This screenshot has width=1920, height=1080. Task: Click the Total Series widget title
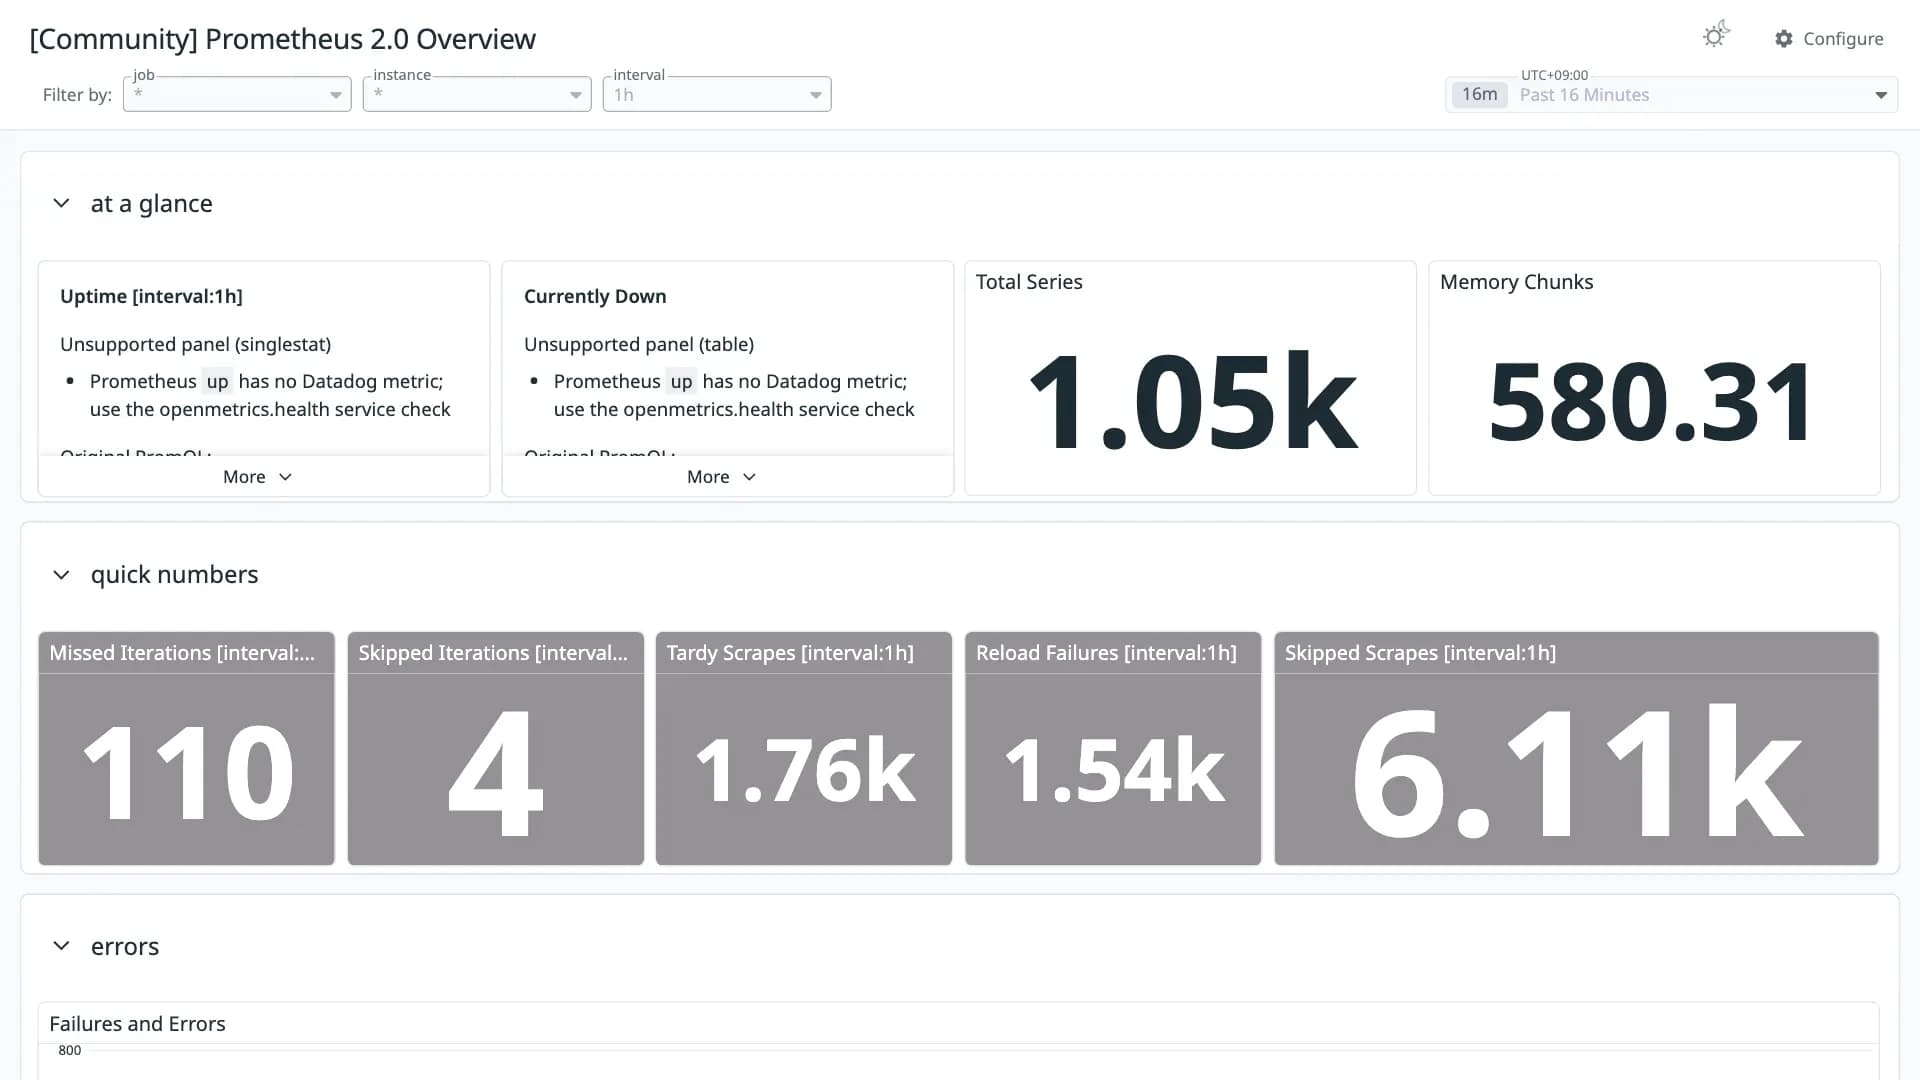click(1029, 282)
